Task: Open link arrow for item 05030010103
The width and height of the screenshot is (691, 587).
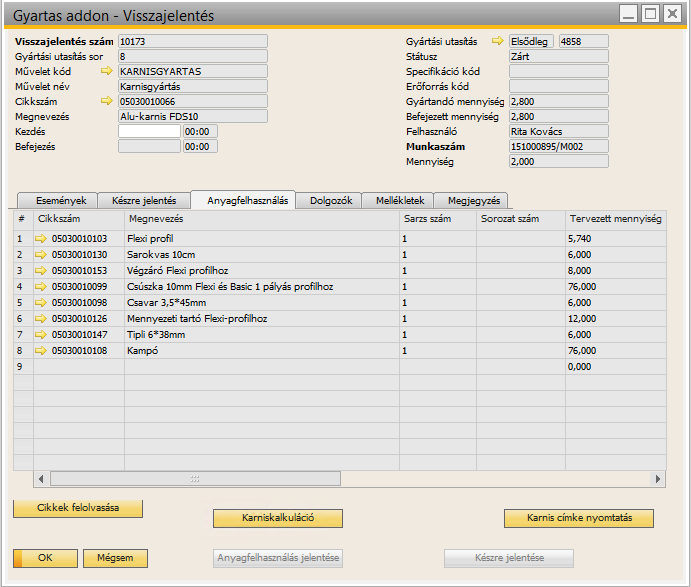Action: click(x=41, y=238)
